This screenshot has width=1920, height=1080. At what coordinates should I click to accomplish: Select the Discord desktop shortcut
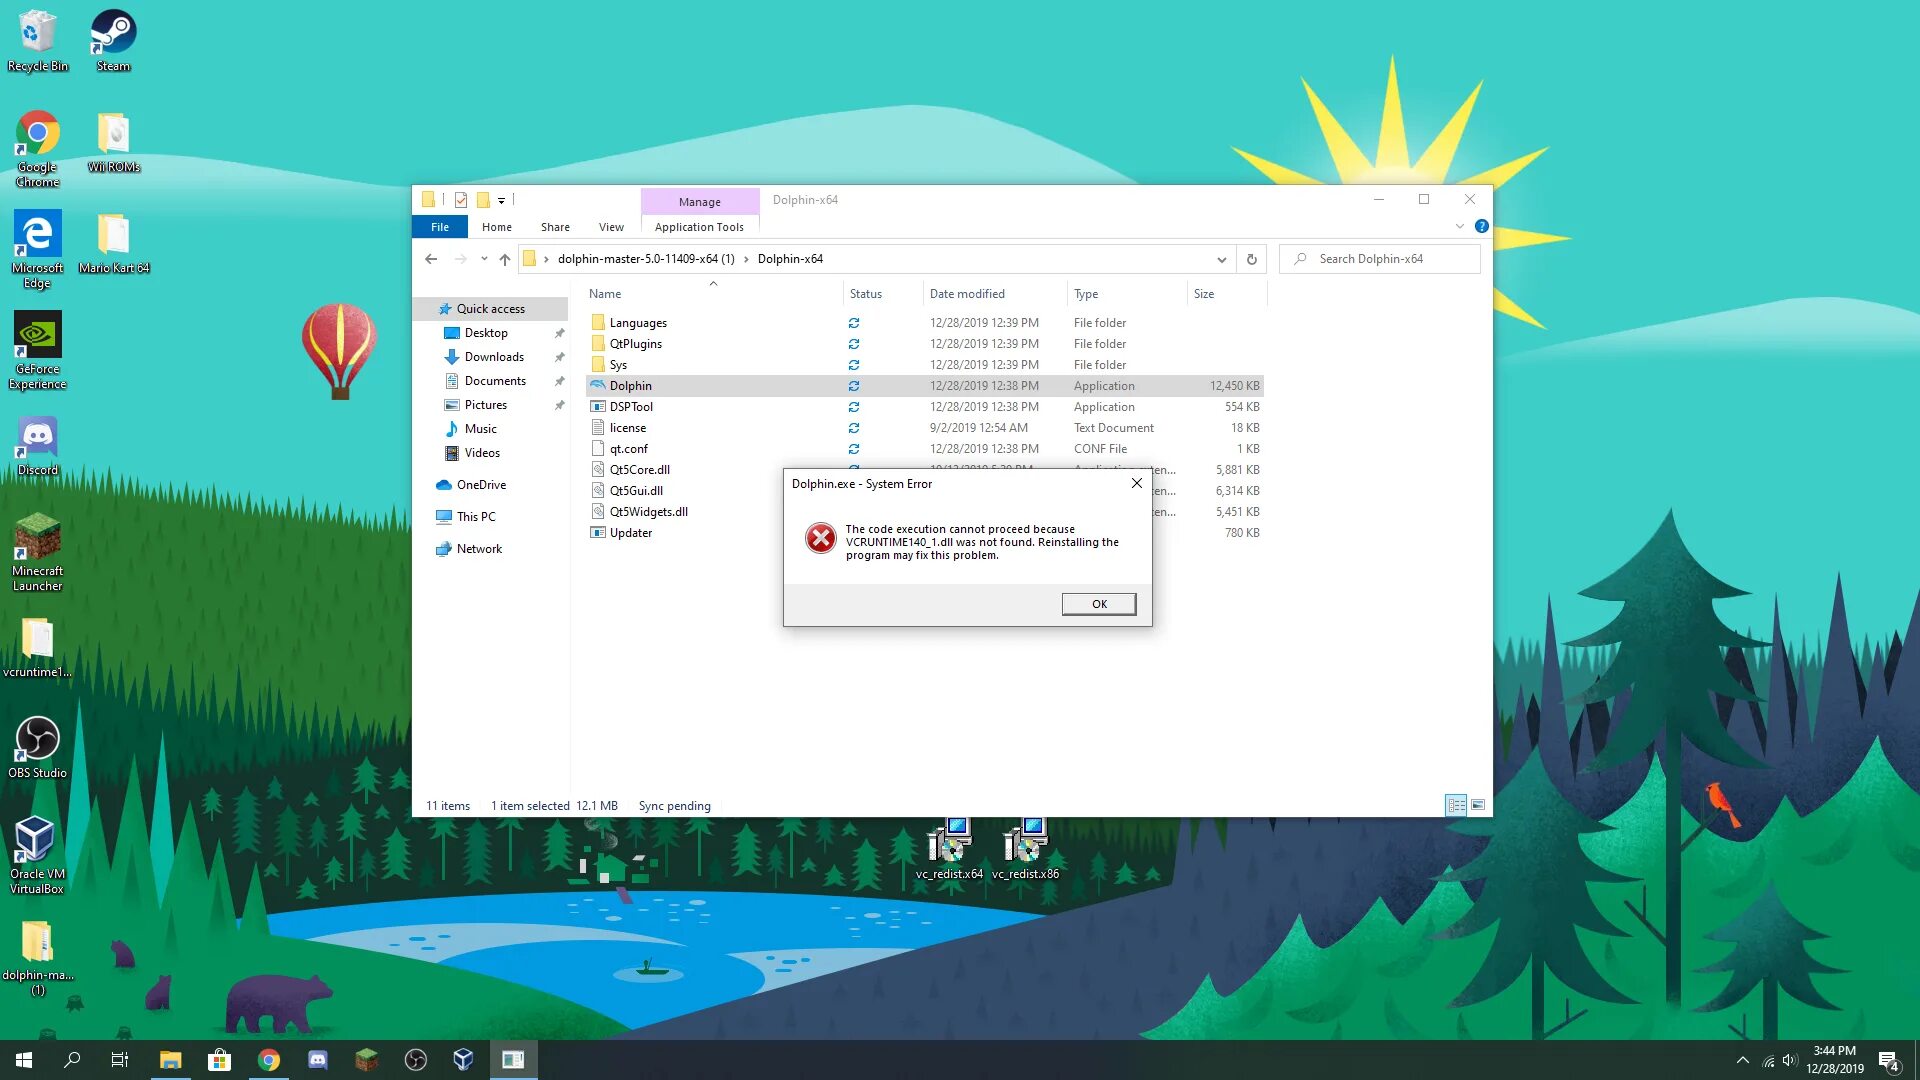pyautogui.click(x=37, y=445)
